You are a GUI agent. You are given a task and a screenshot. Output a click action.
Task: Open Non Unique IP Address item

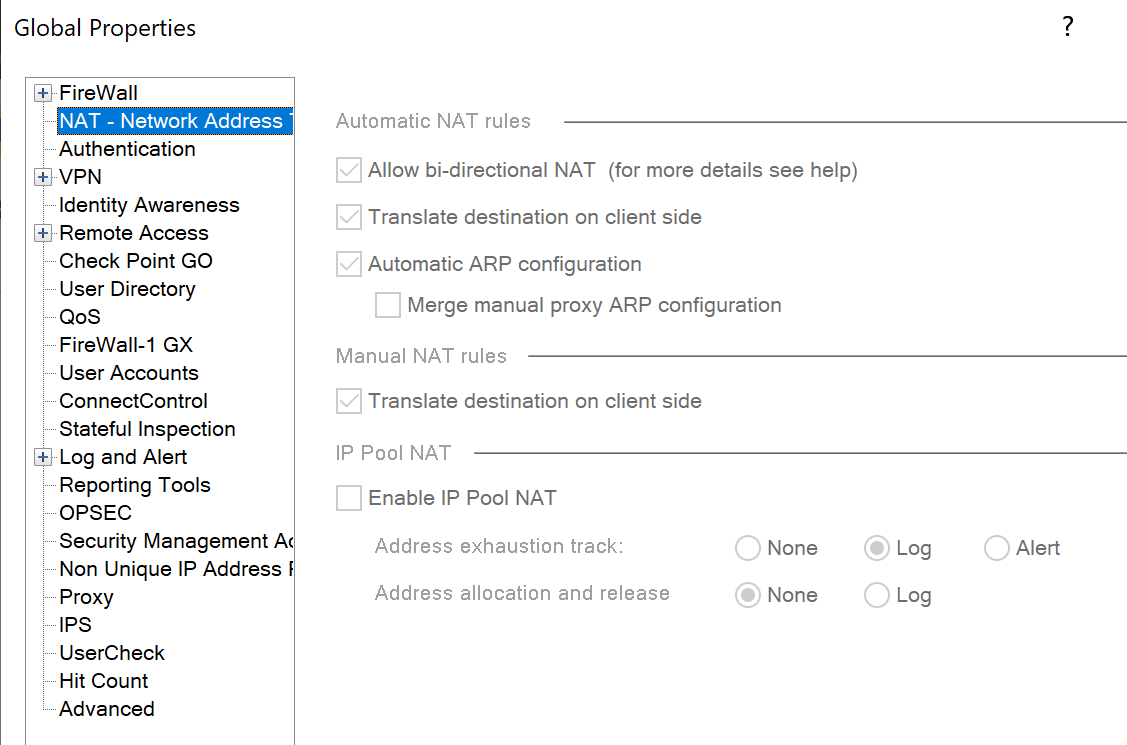pyautogui.click(x=176, y=569)
